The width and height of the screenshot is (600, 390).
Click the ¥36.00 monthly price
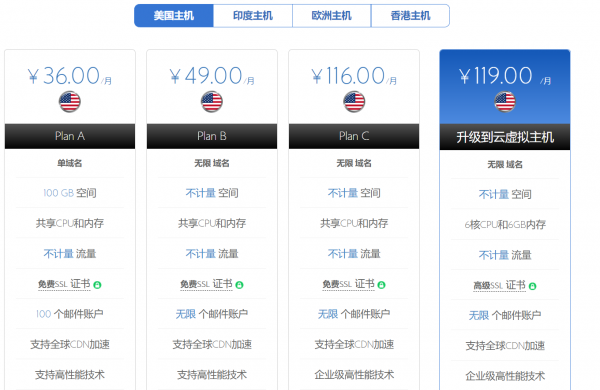click(x=70, y=76)
